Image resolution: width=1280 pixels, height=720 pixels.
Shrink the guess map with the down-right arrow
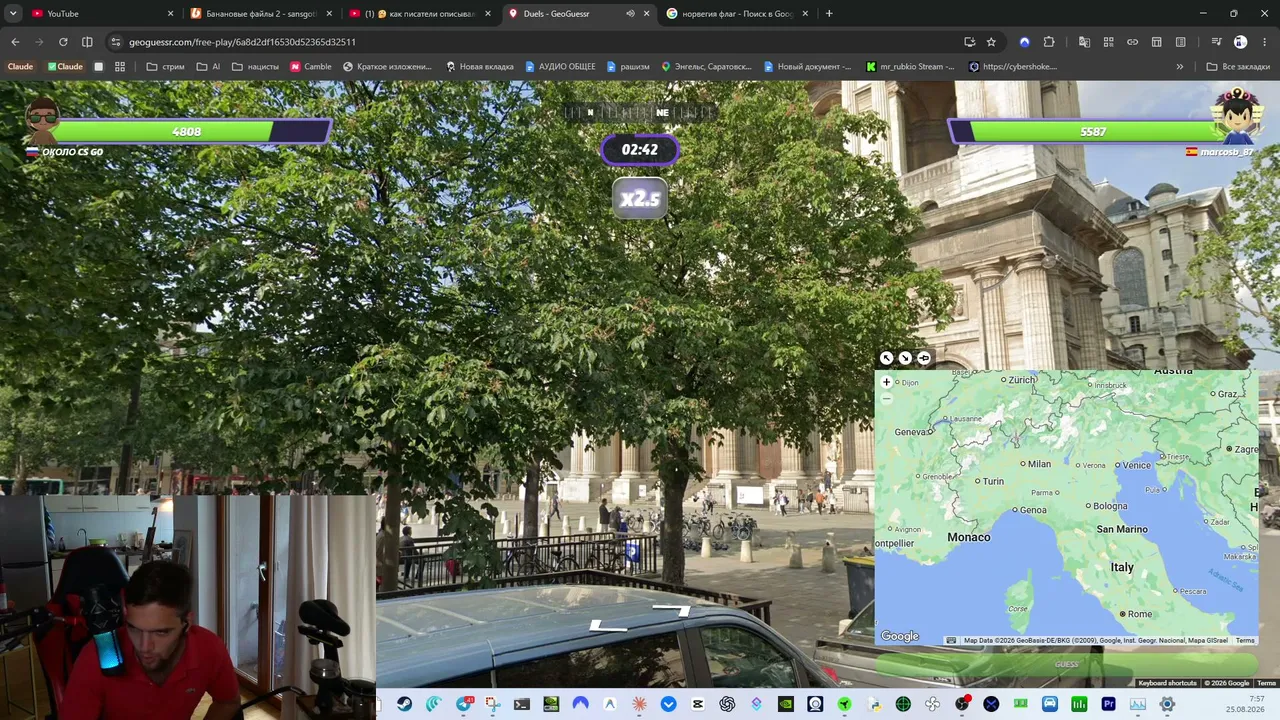tap(905, 358)
